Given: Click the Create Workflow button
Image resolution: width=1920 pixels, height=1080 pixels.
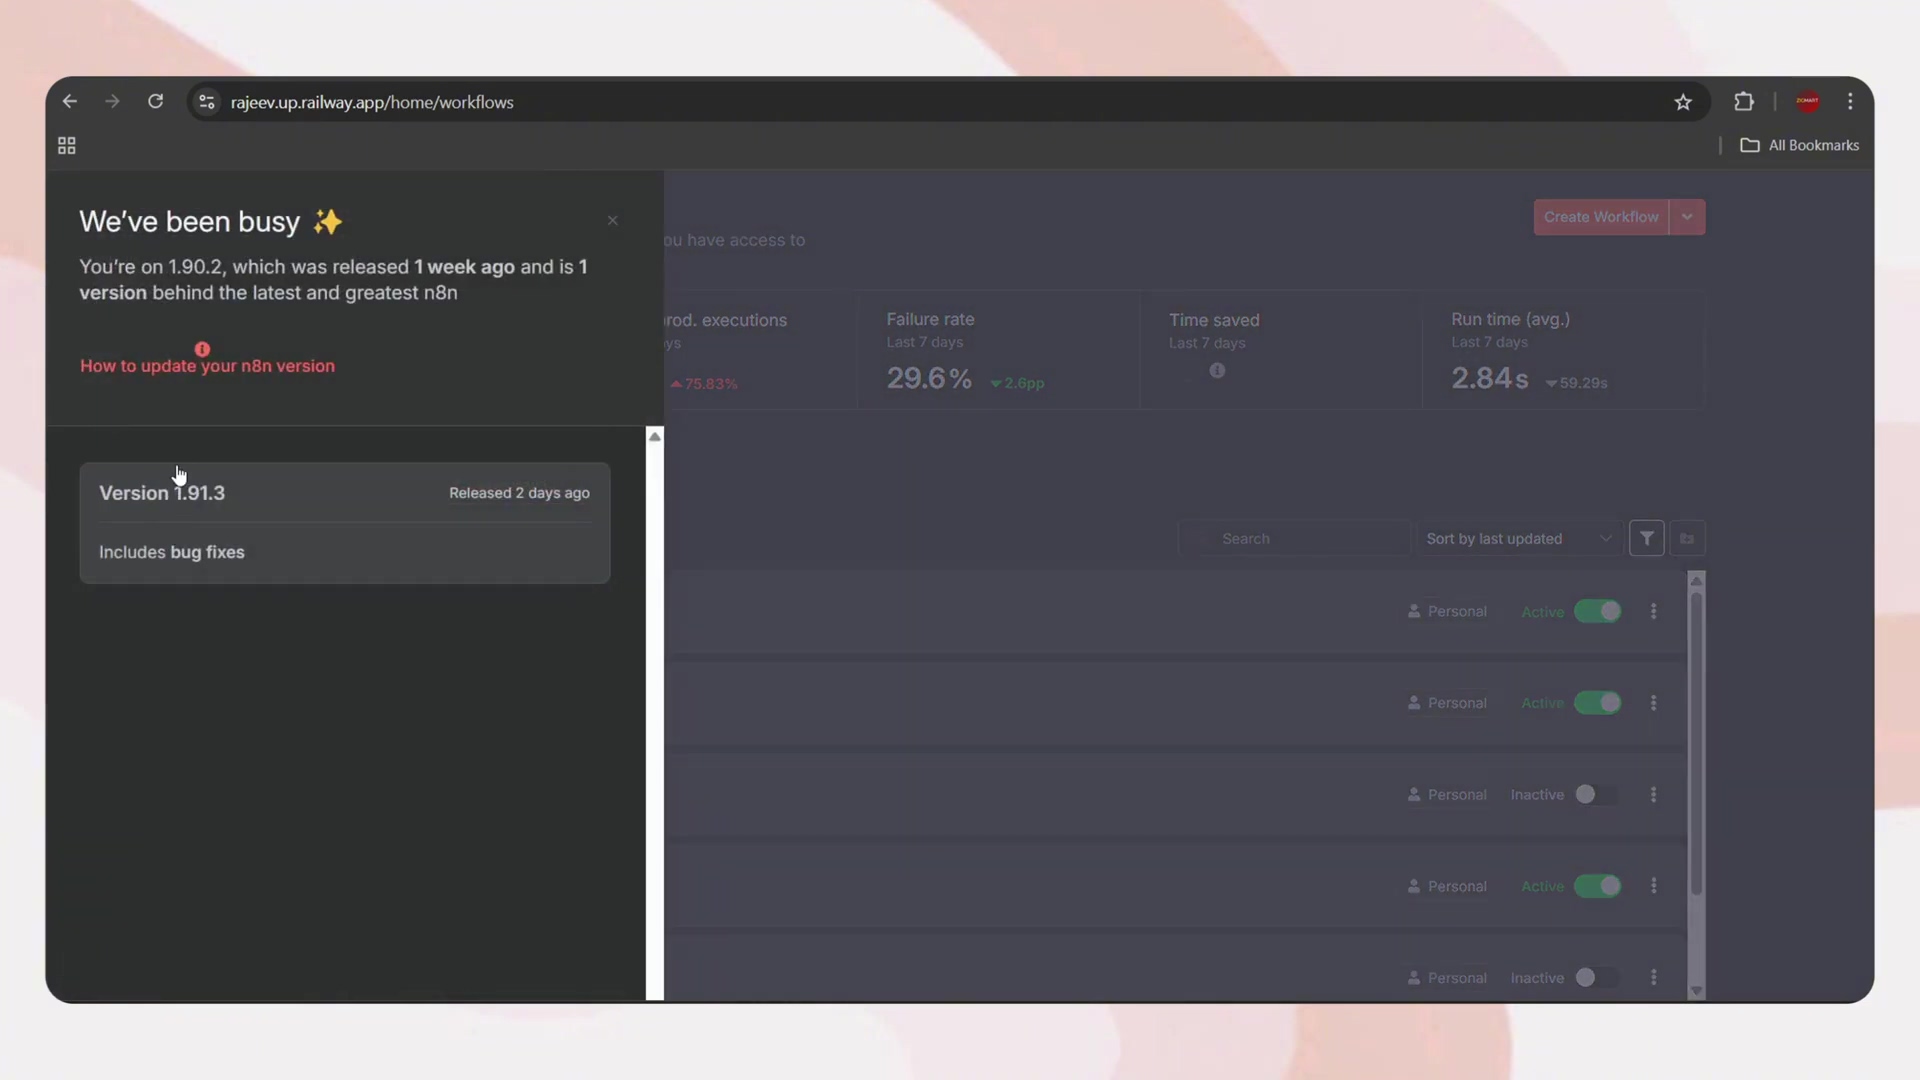Looking at the screenshot, I should (x=1600, y=217).
